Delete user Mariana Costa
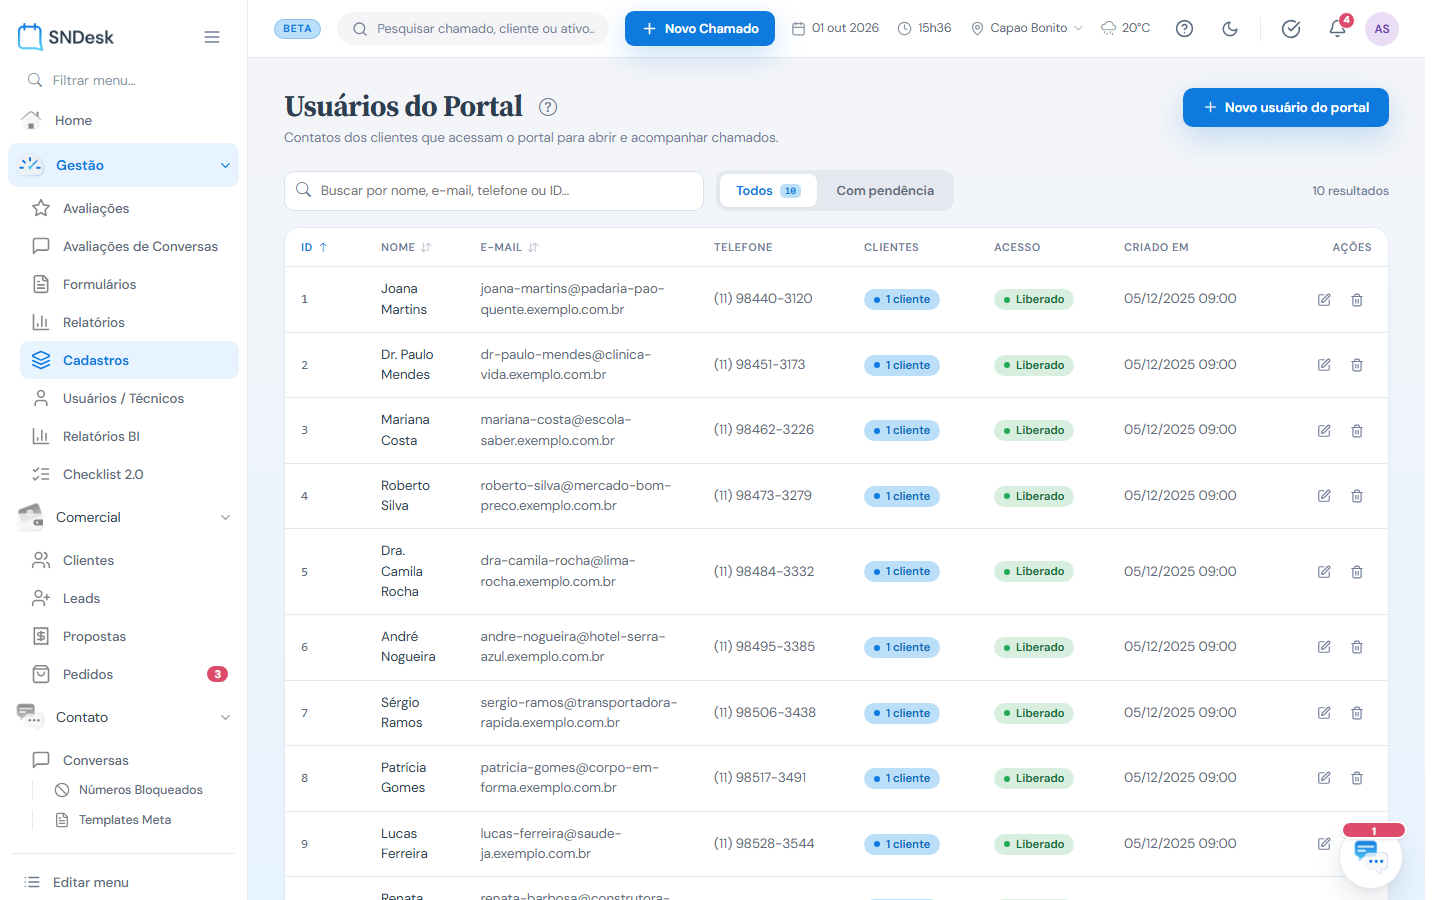The image size is (1440, 900). (1357, 431)
